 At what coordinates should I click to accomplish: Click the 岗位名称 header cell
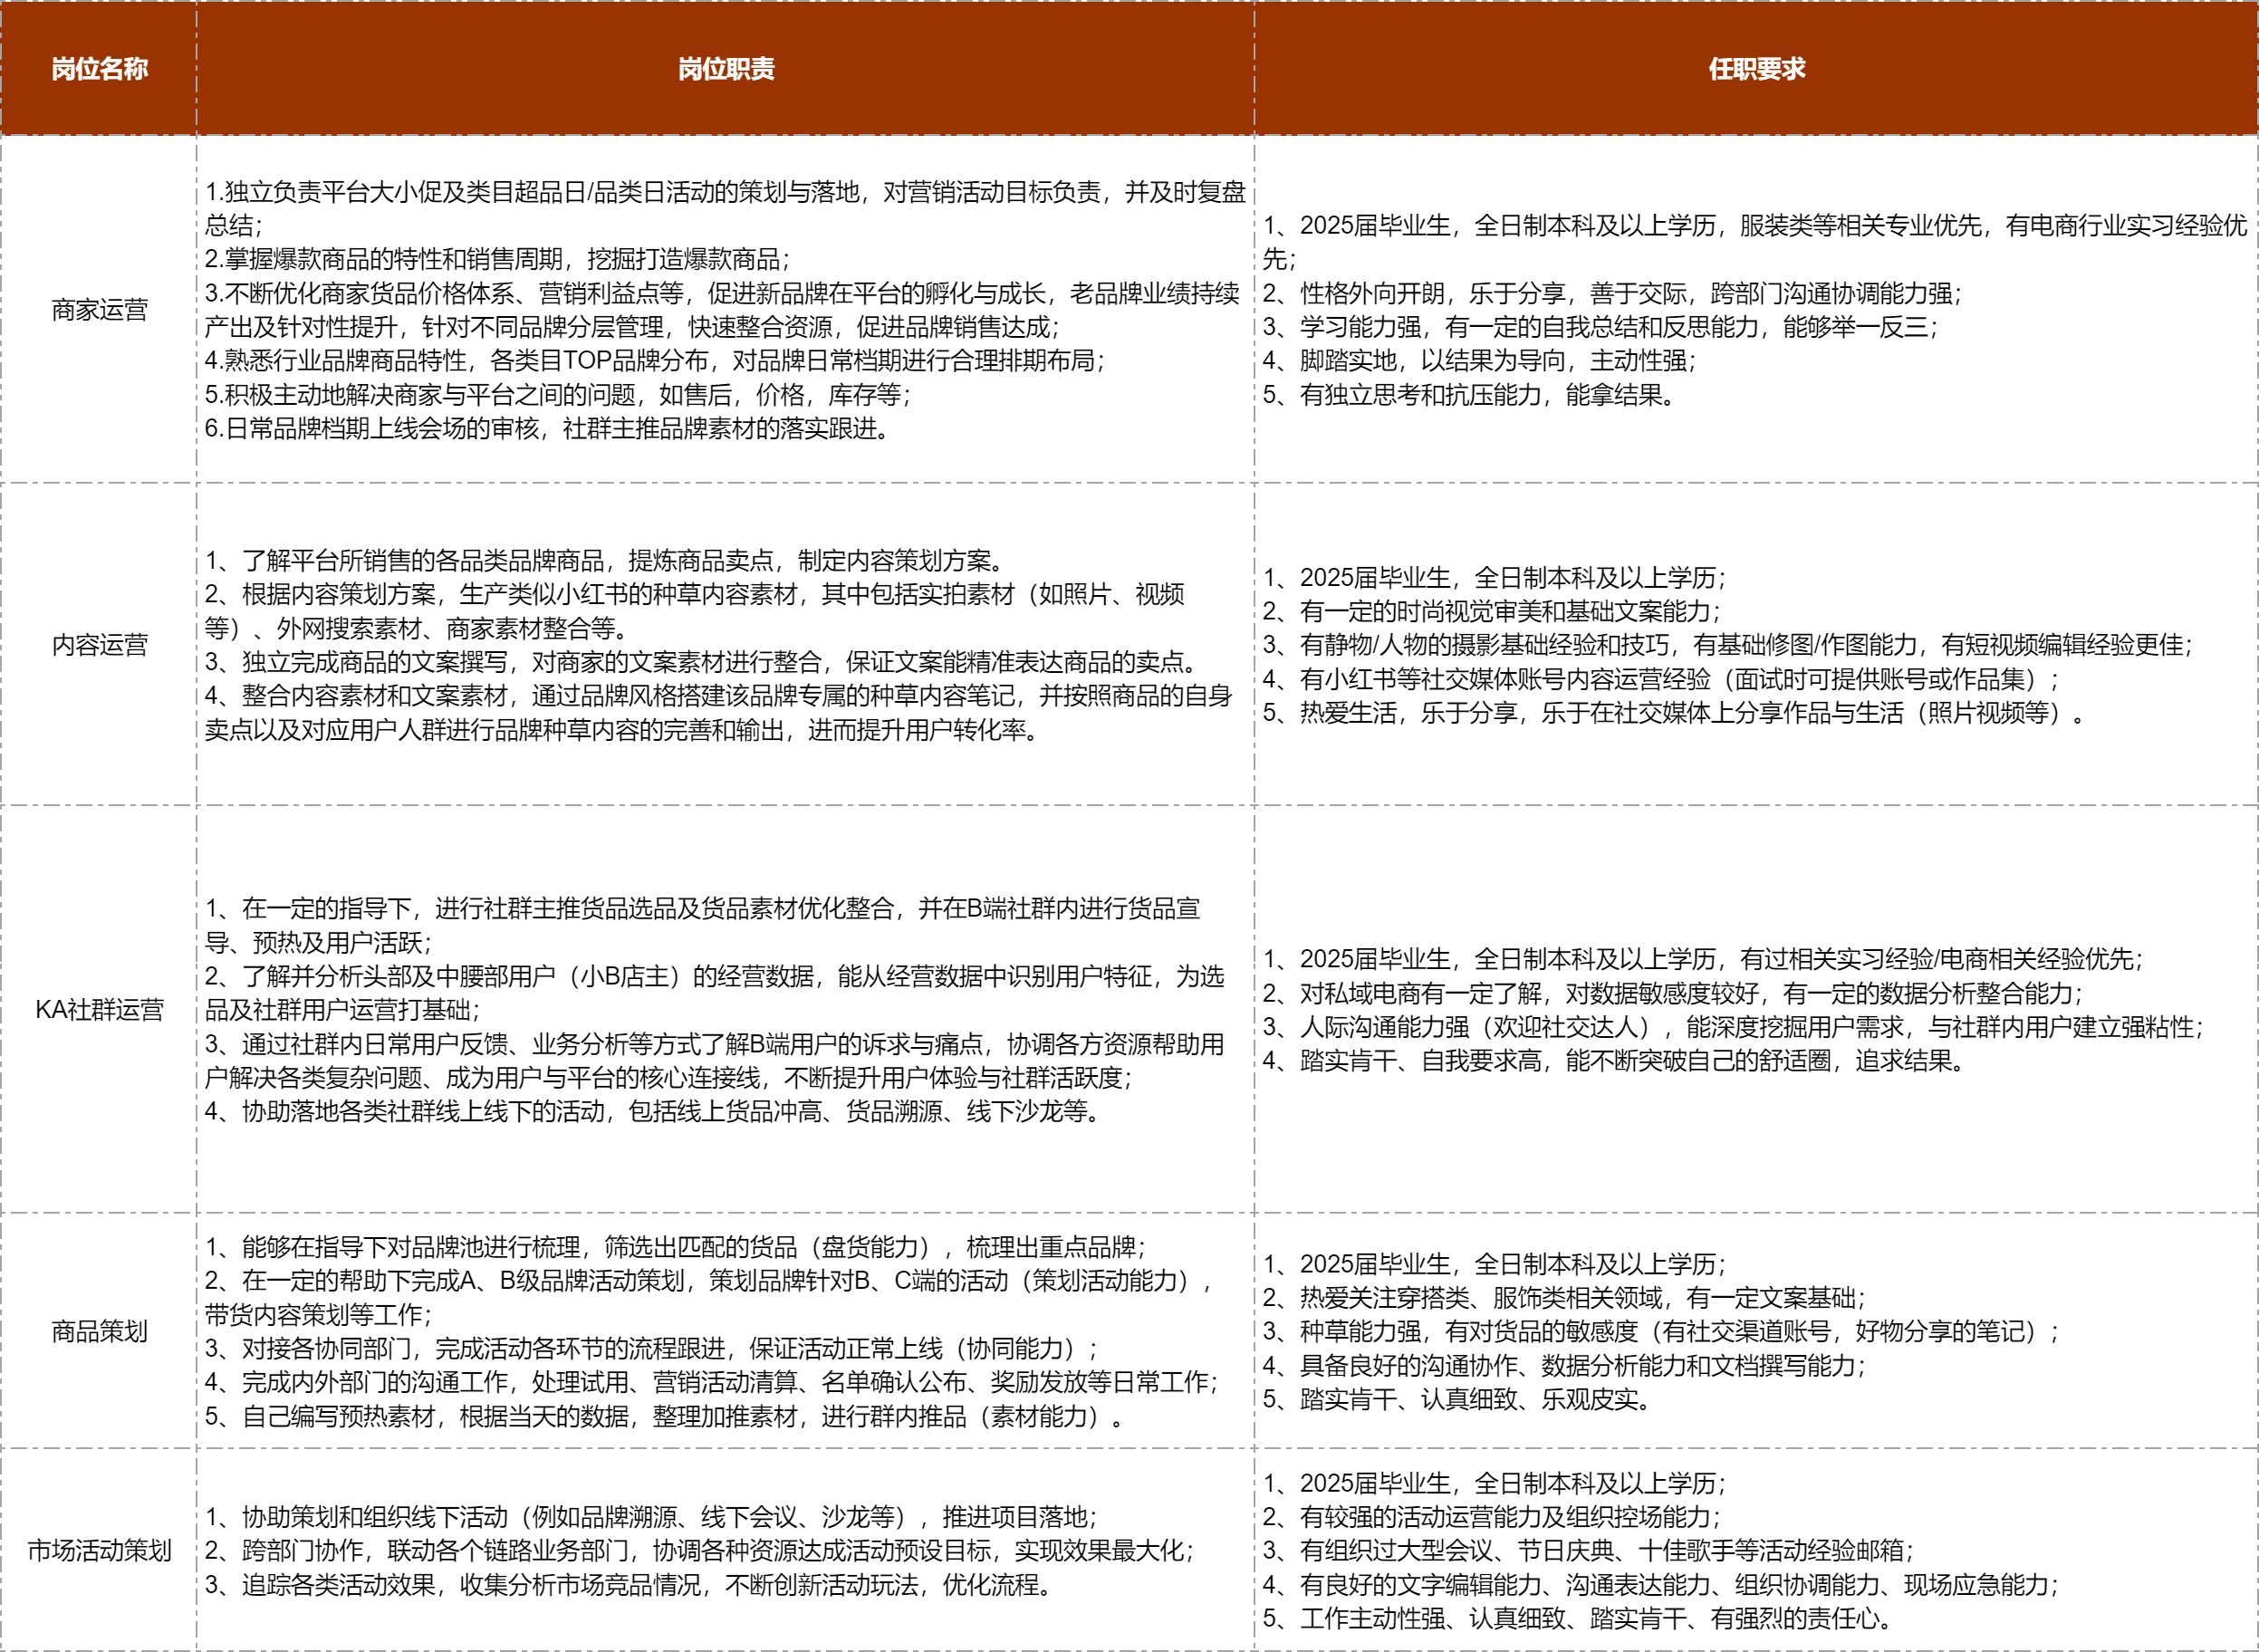99,69
